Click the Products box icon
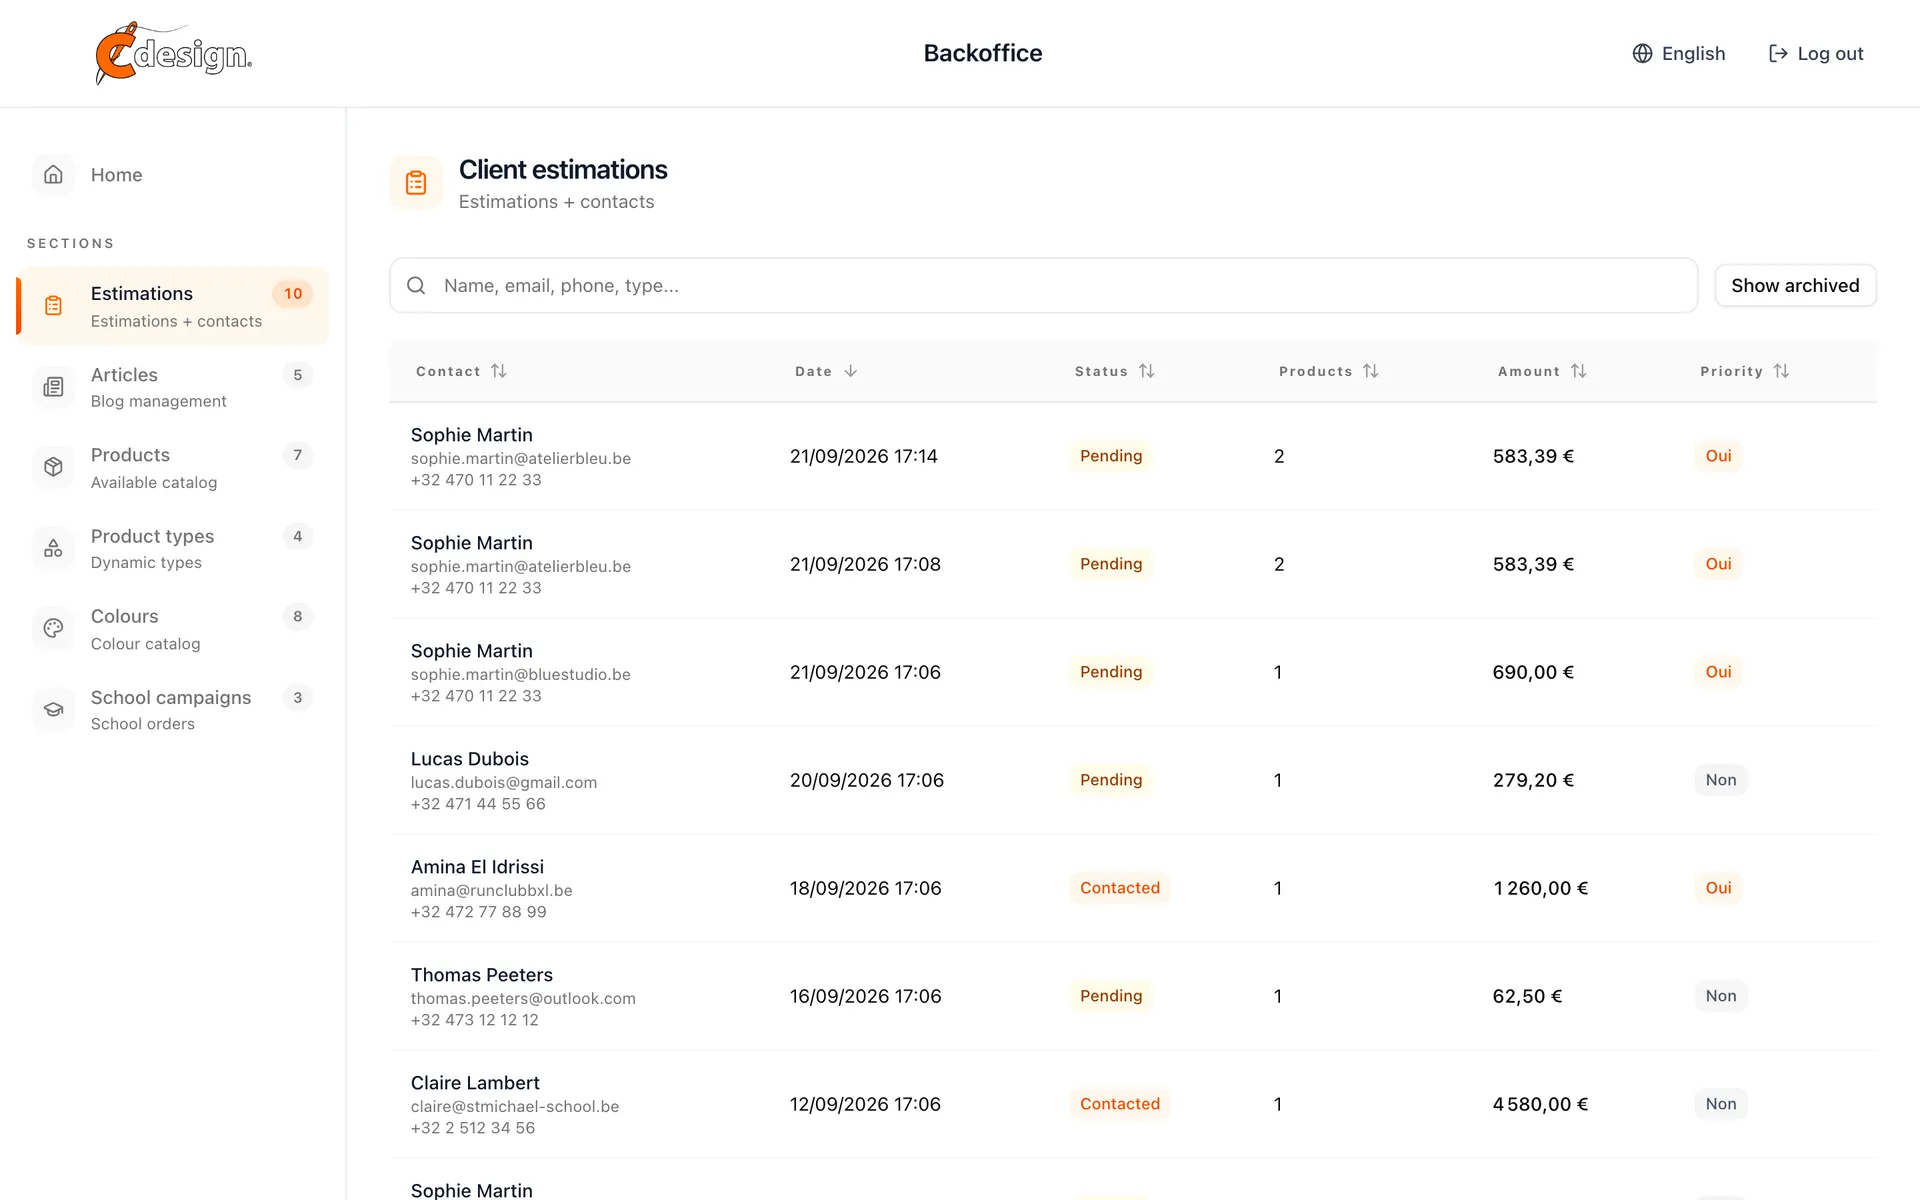This screenshot has height=1200, width=1920. [x=54, y=467]
